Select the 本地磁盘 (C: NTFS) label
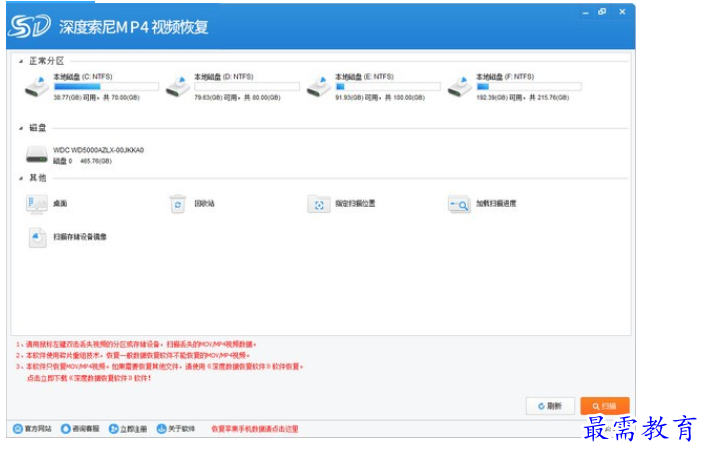 point(83,77)
